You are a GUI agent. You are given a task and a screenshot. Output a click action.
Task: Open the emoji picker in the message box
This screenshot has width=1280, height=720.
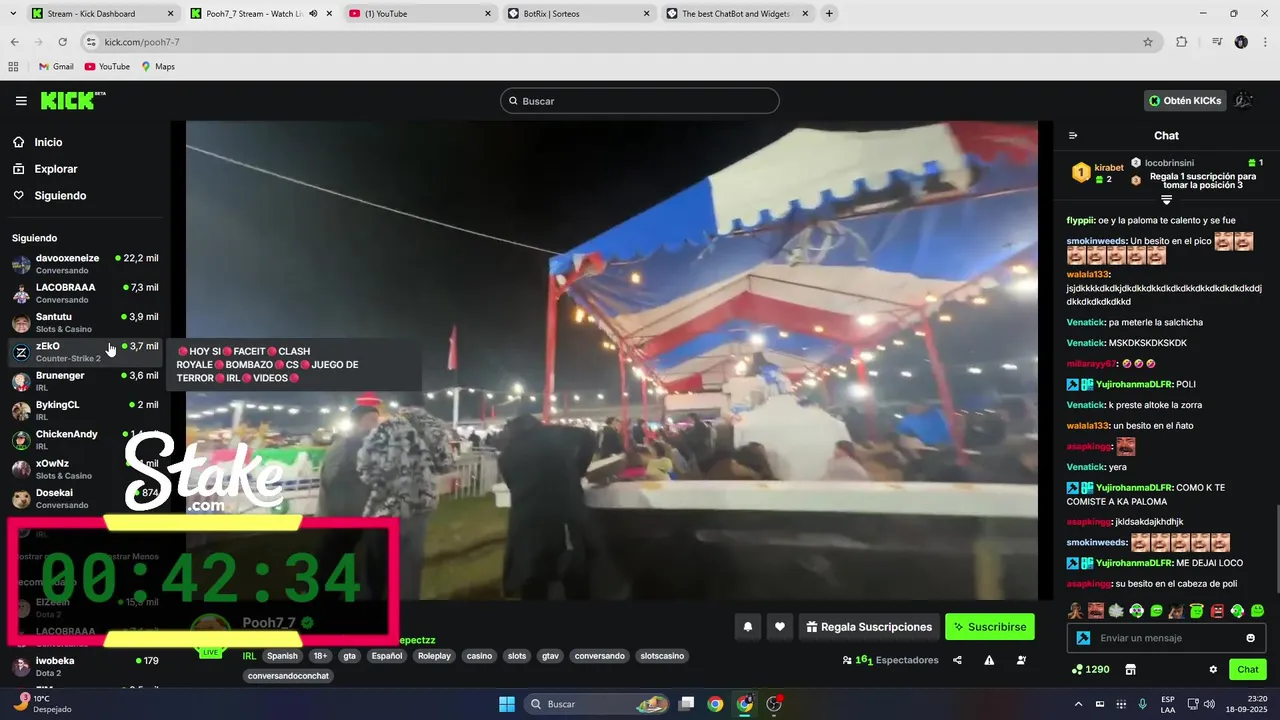coord(1251,638)
